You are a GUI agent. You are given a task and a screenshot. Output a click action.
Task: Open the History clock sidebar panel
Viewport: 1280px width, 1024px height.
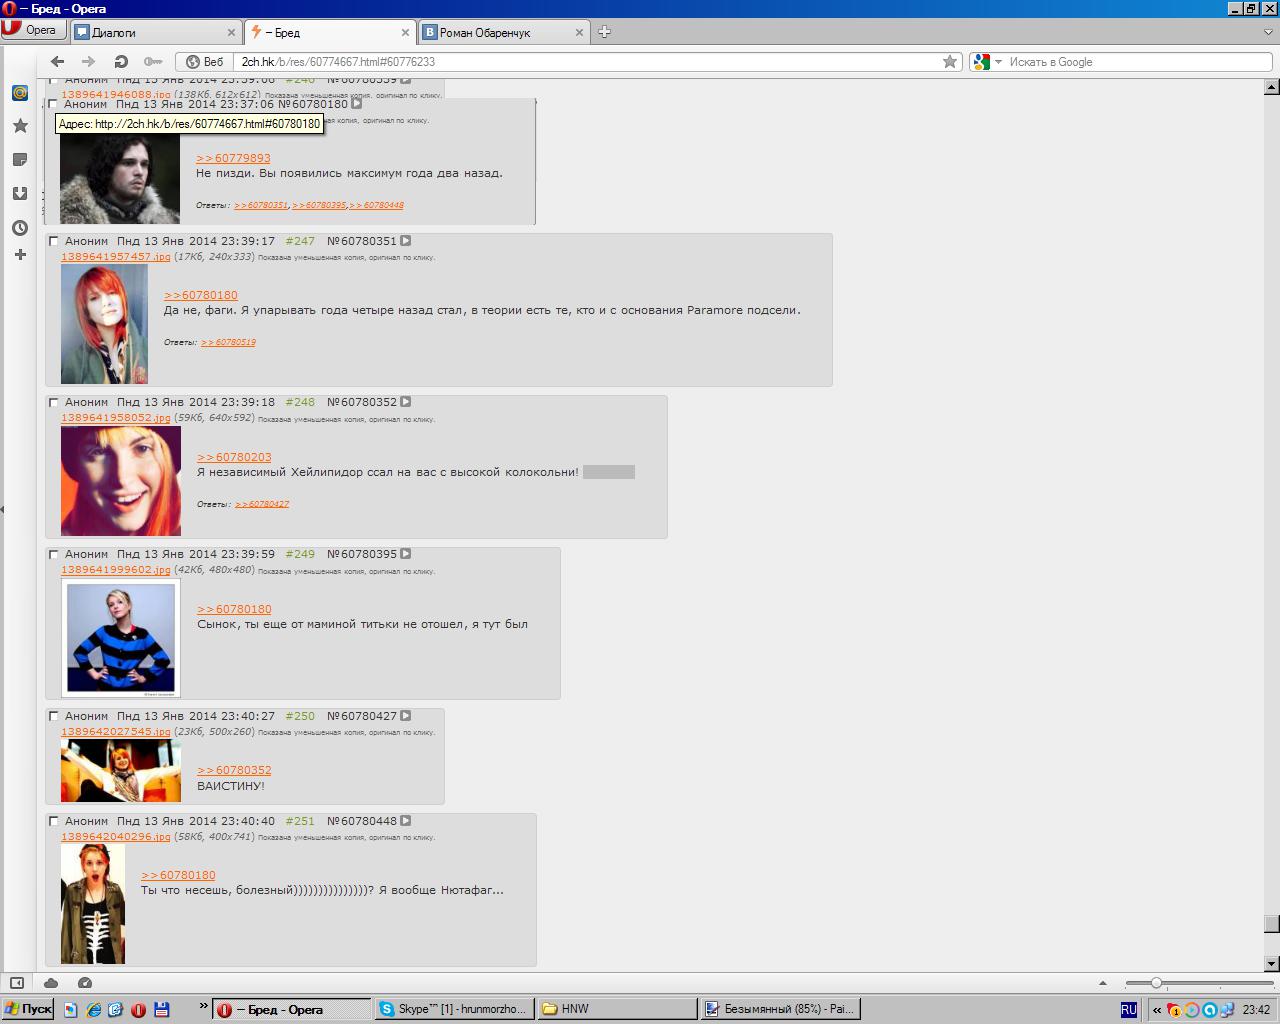point(19,227)
